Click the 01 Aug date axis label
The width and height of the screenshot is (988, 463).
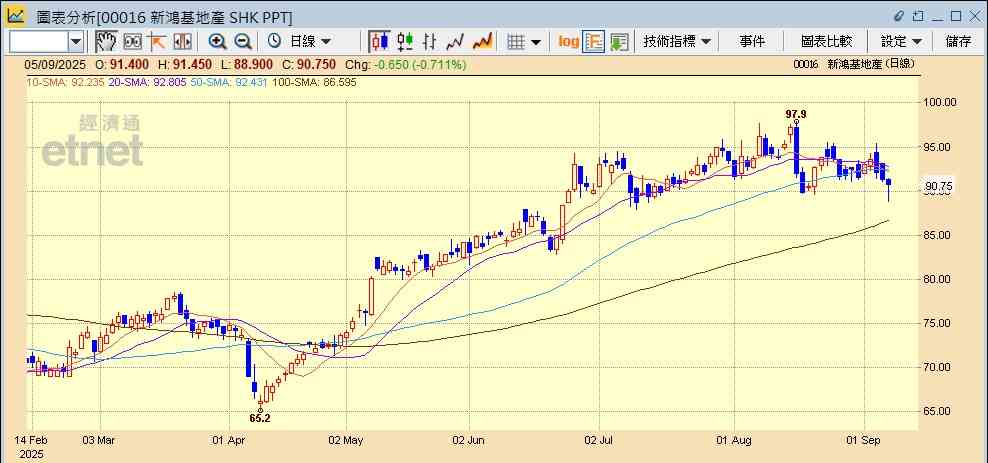coord(736,440)
